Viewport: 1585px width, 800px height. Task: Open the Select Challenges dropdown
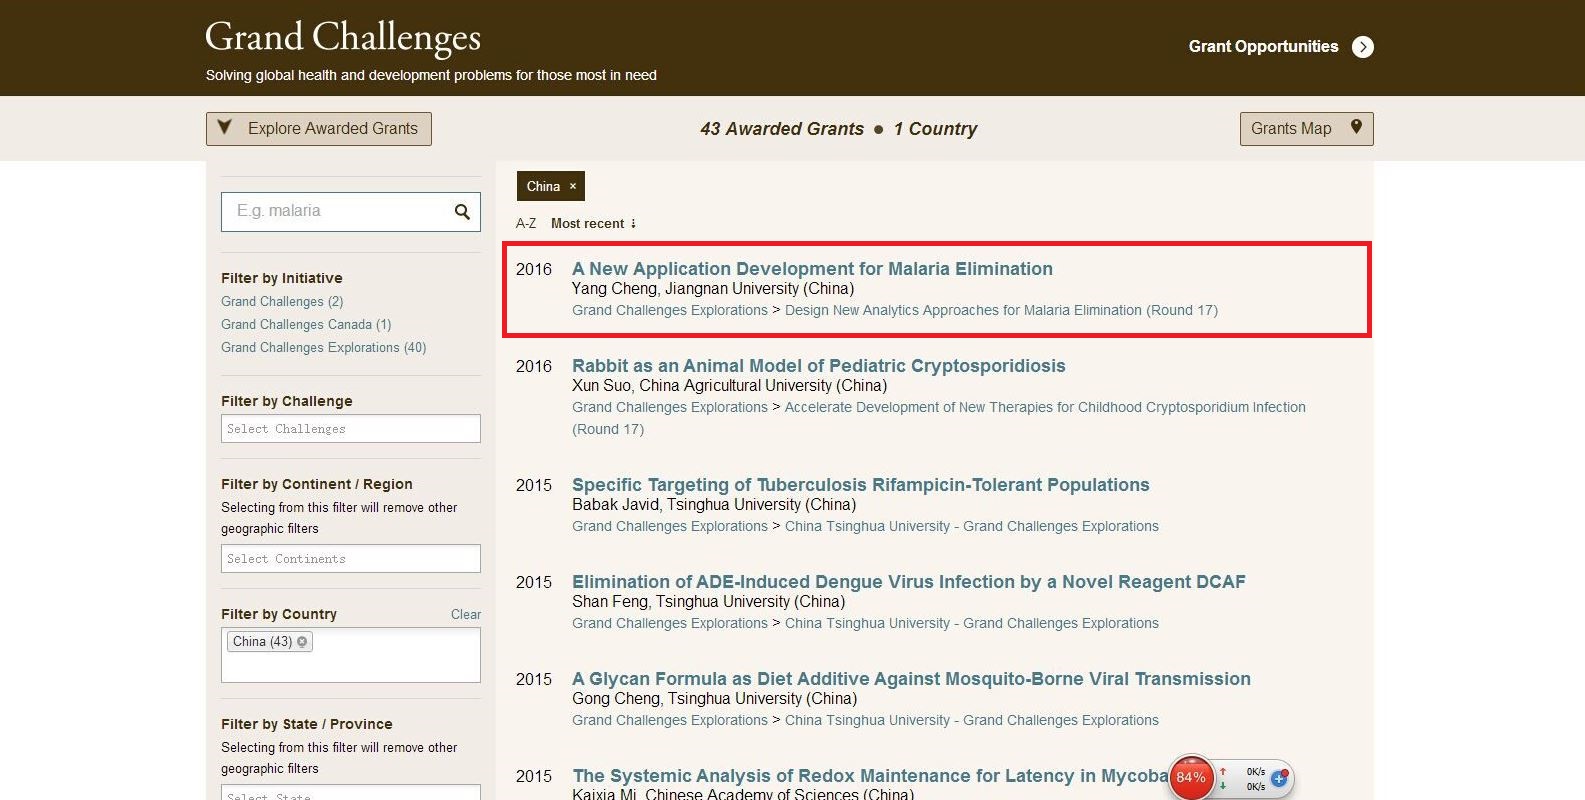350,429
